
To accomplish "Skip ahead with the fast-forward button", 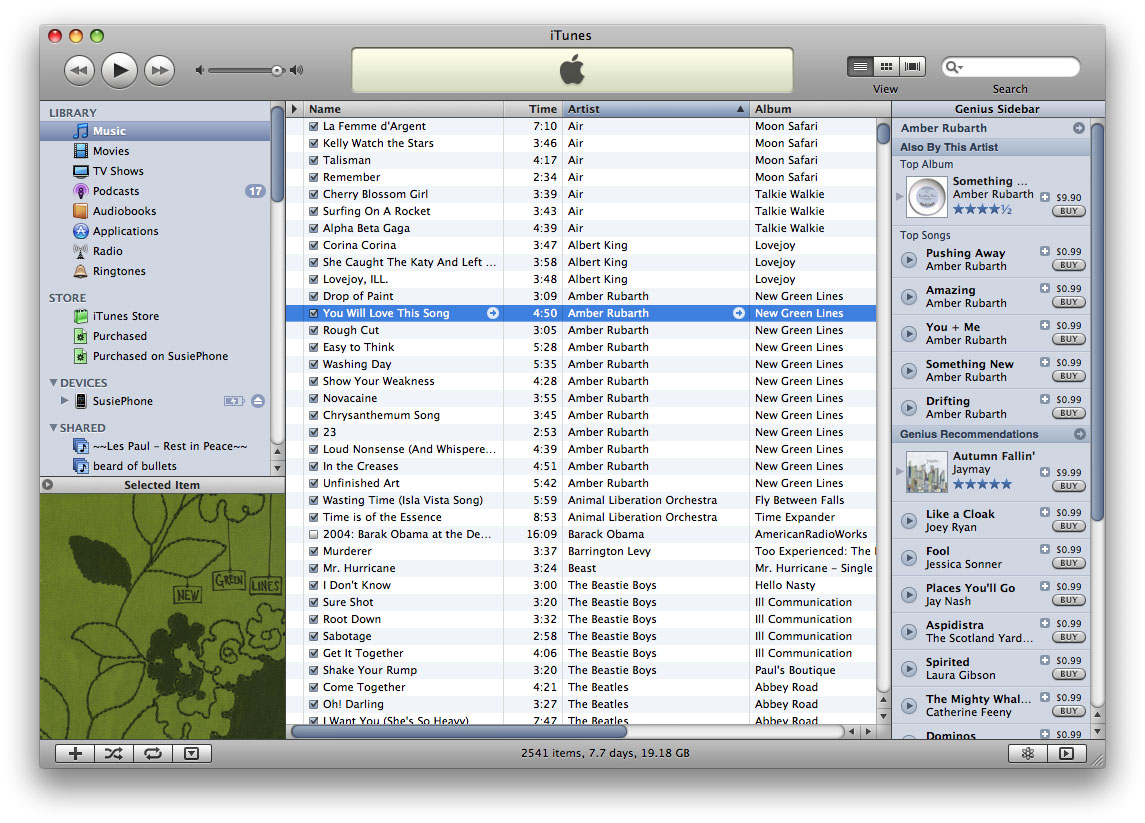I will [x=159, y=70].
